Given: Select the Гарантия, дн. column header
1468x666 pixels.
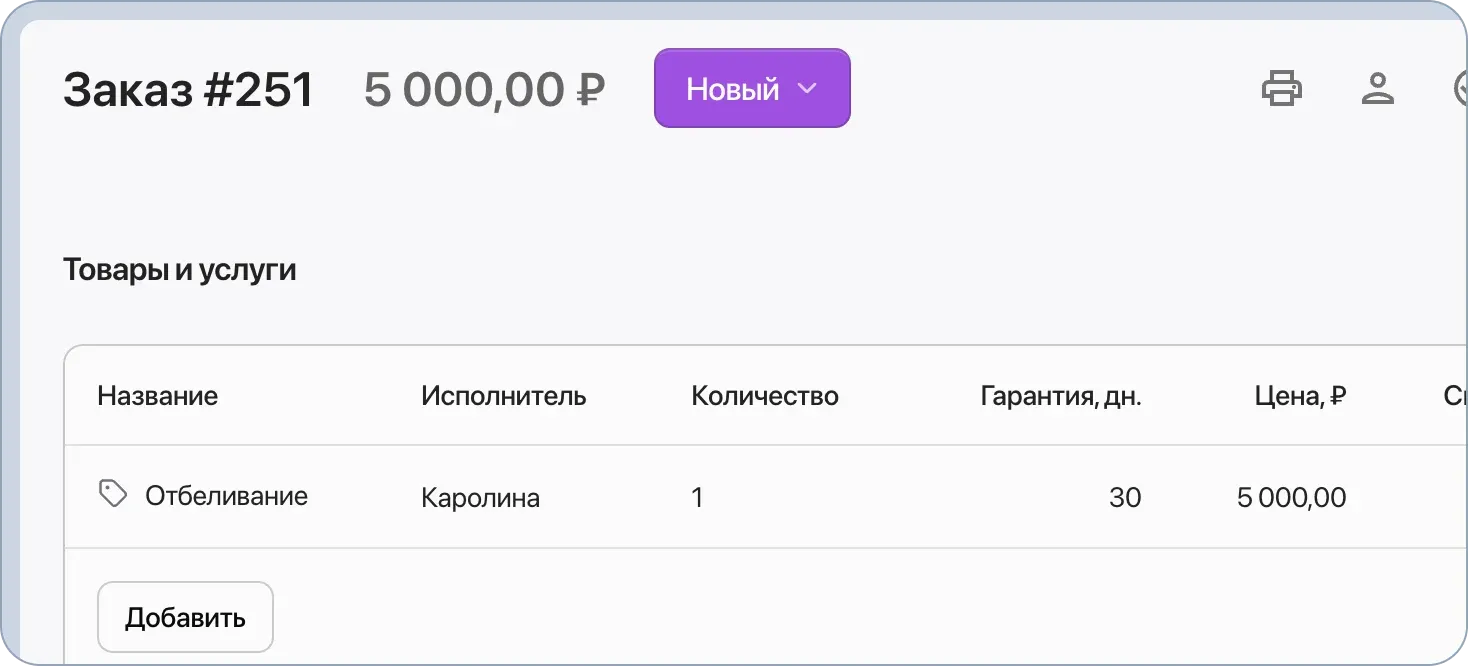Looking at the screenshot, I should pos(1061,395).
